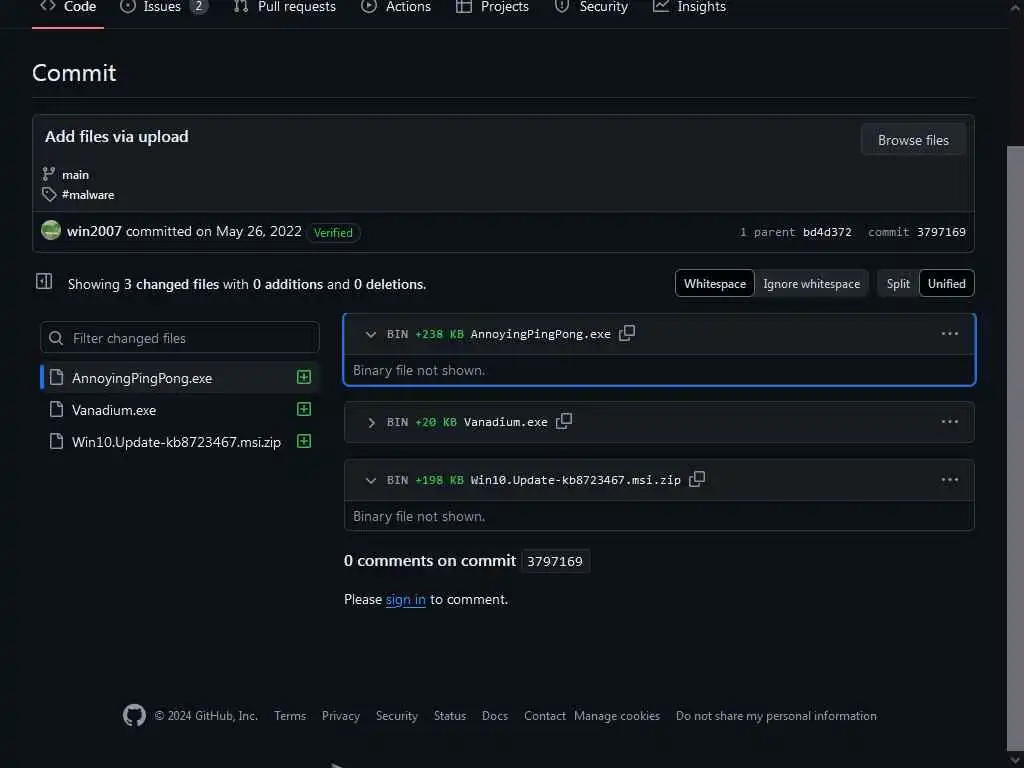
Task: Open options menu for Vanadium.exe
Action: coord(950,422)
